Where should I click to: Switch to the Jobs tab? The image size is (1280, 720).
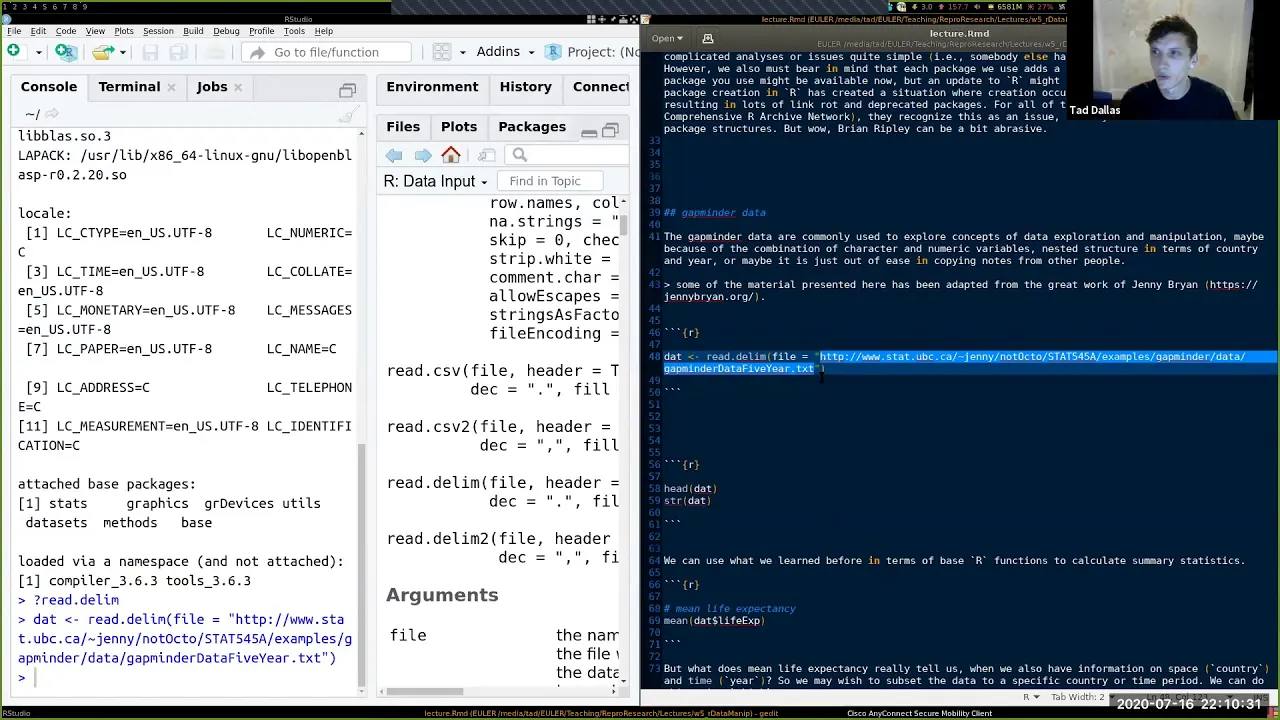[212, 87]
